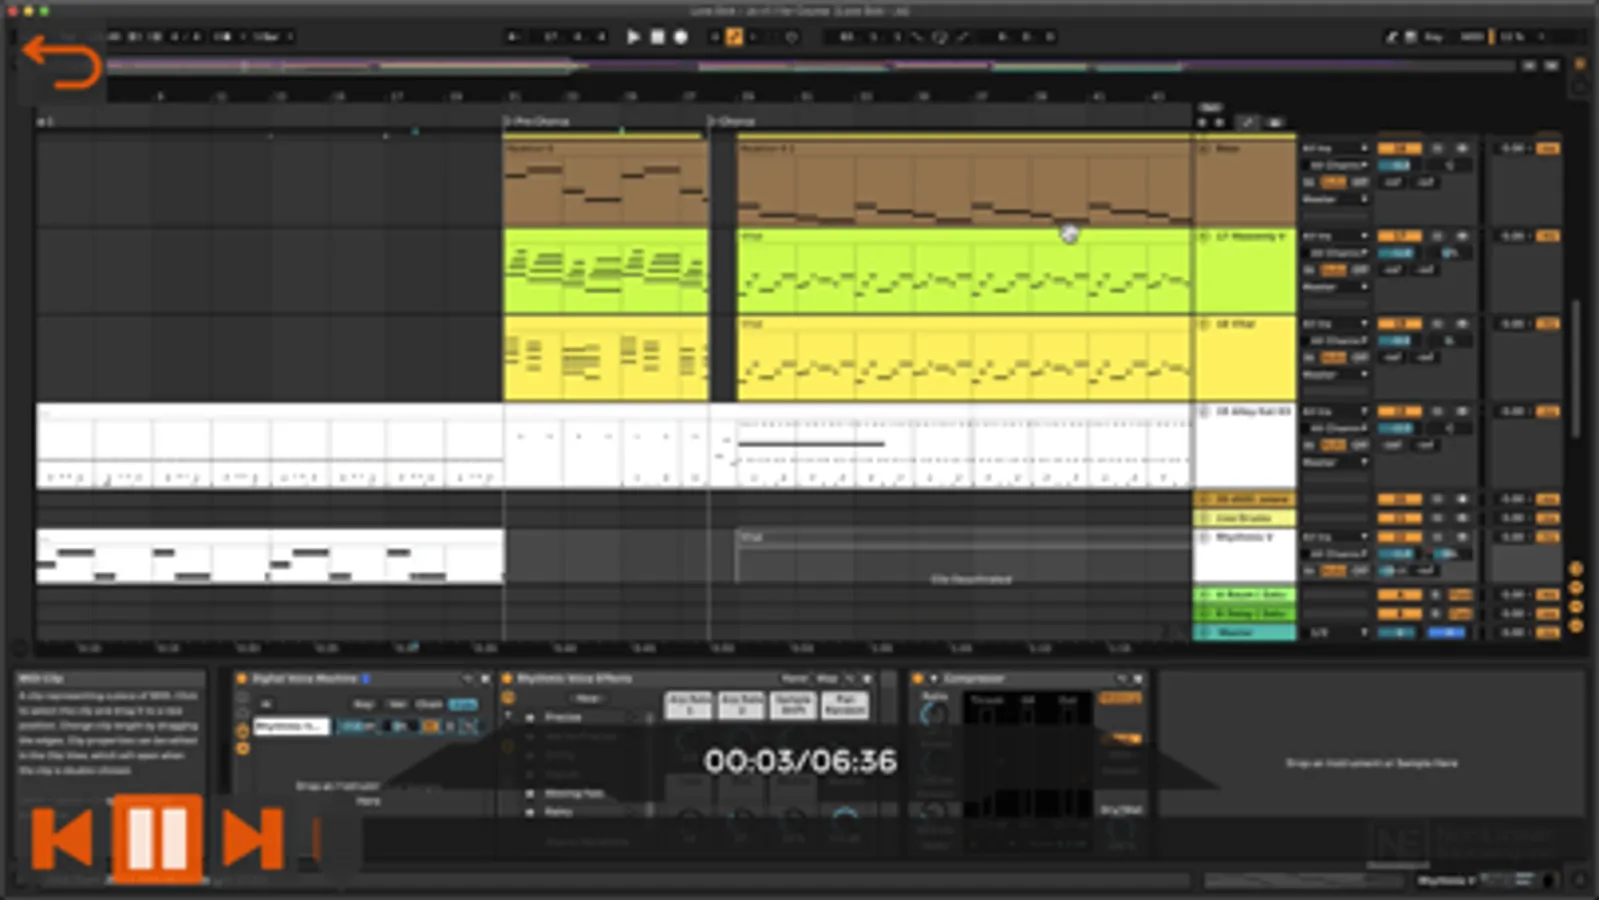The width and height of the screenshot is (1599, 900).
Task: Toggle the Compressor device on/off switch
Action: tap(917, 678)
